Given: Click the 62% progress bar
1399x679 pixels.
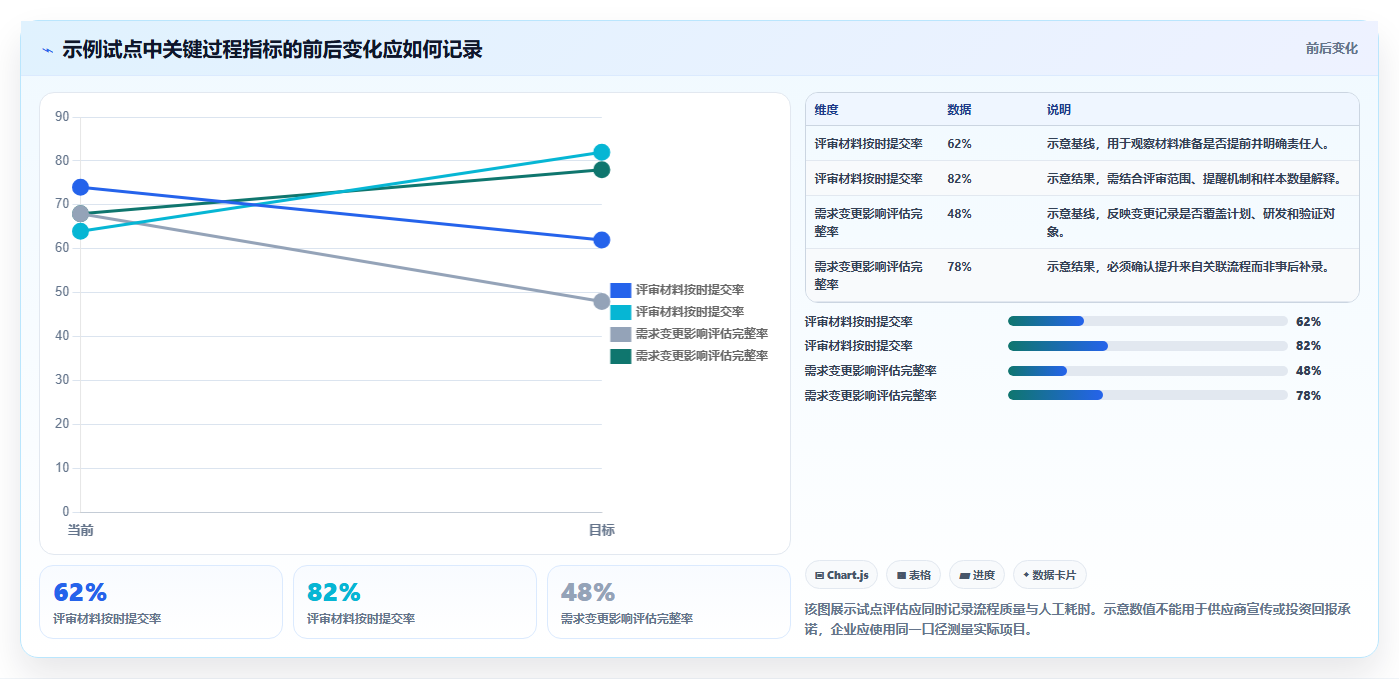Looking at the screenshot, I should 1148,321.
